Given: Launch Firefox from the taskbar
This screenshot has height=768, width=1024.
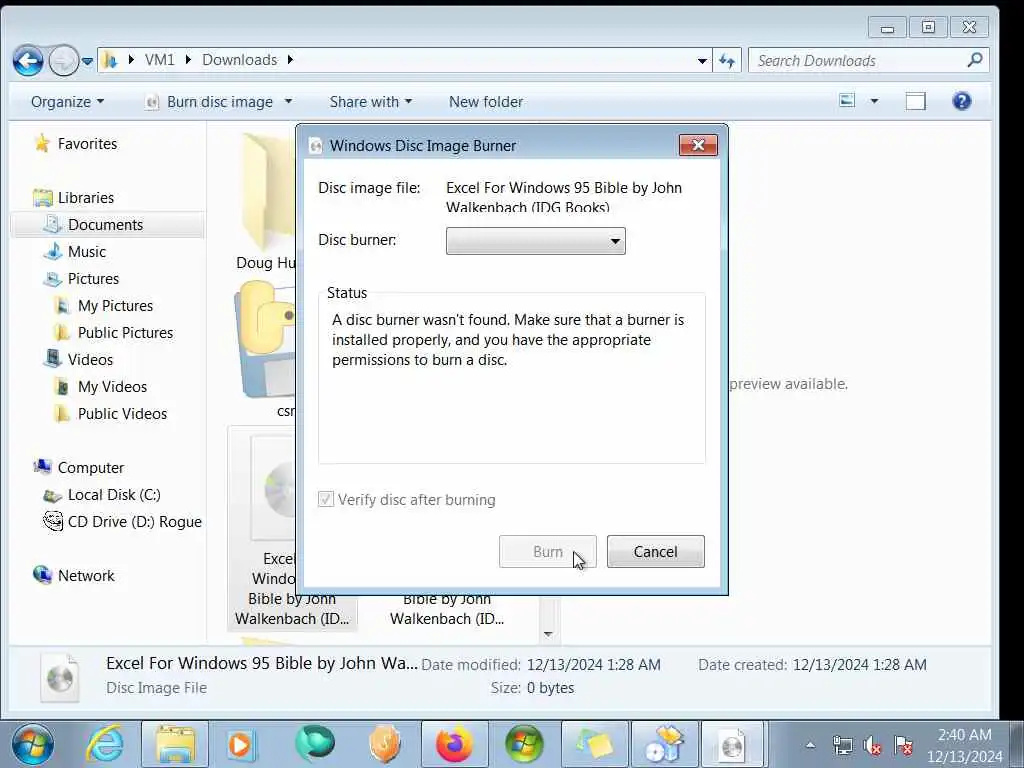Looking at the screenshot, I should pyautogui.click(x=455, y=744).
